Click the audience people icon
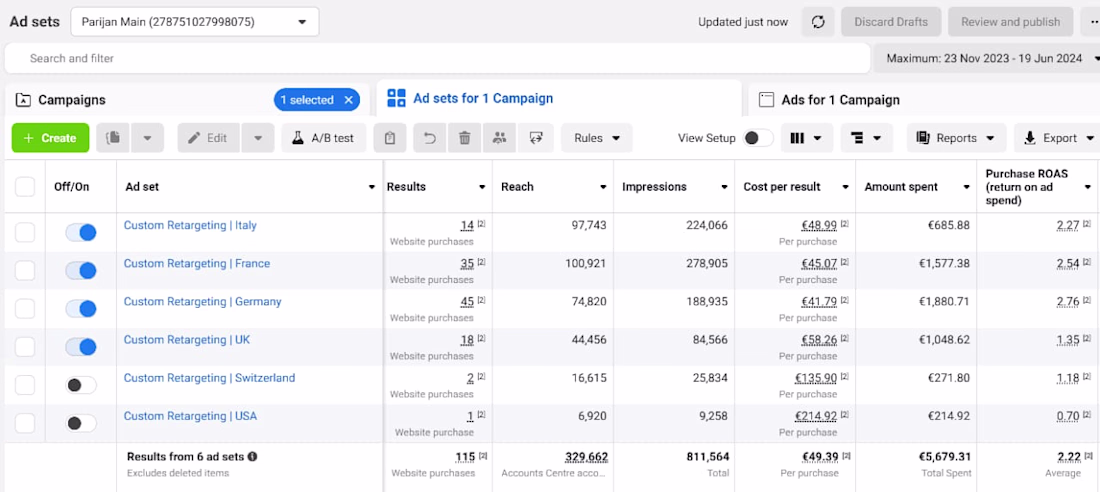The image size is (1100, 492). 499,138
